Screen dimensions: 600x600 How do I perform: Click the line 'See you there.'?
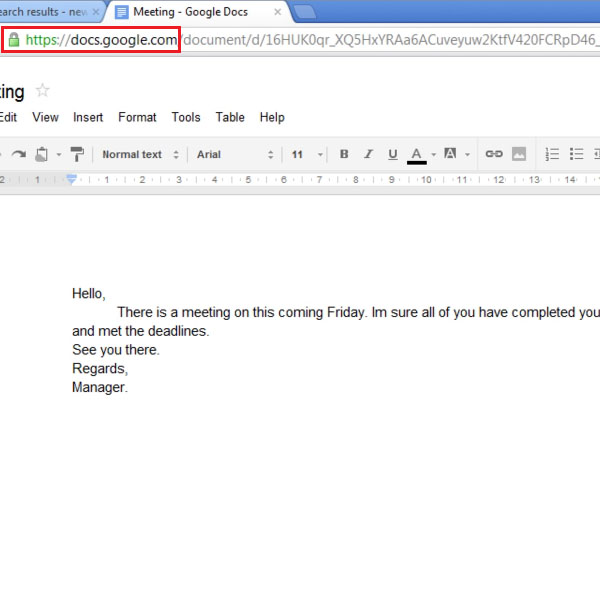coord(116,350)
